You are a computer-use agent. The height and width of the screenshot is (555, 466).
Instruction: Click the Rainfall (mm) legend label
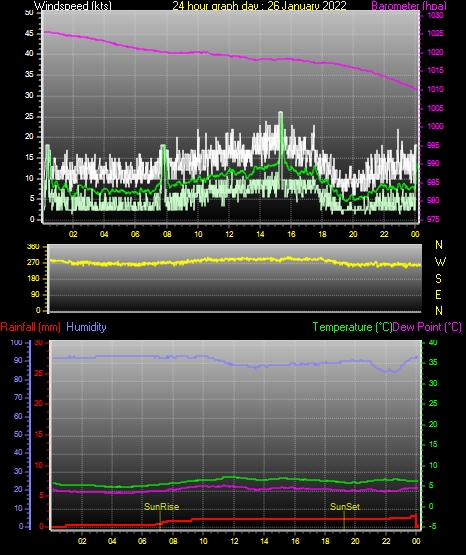tap(30, 327)
